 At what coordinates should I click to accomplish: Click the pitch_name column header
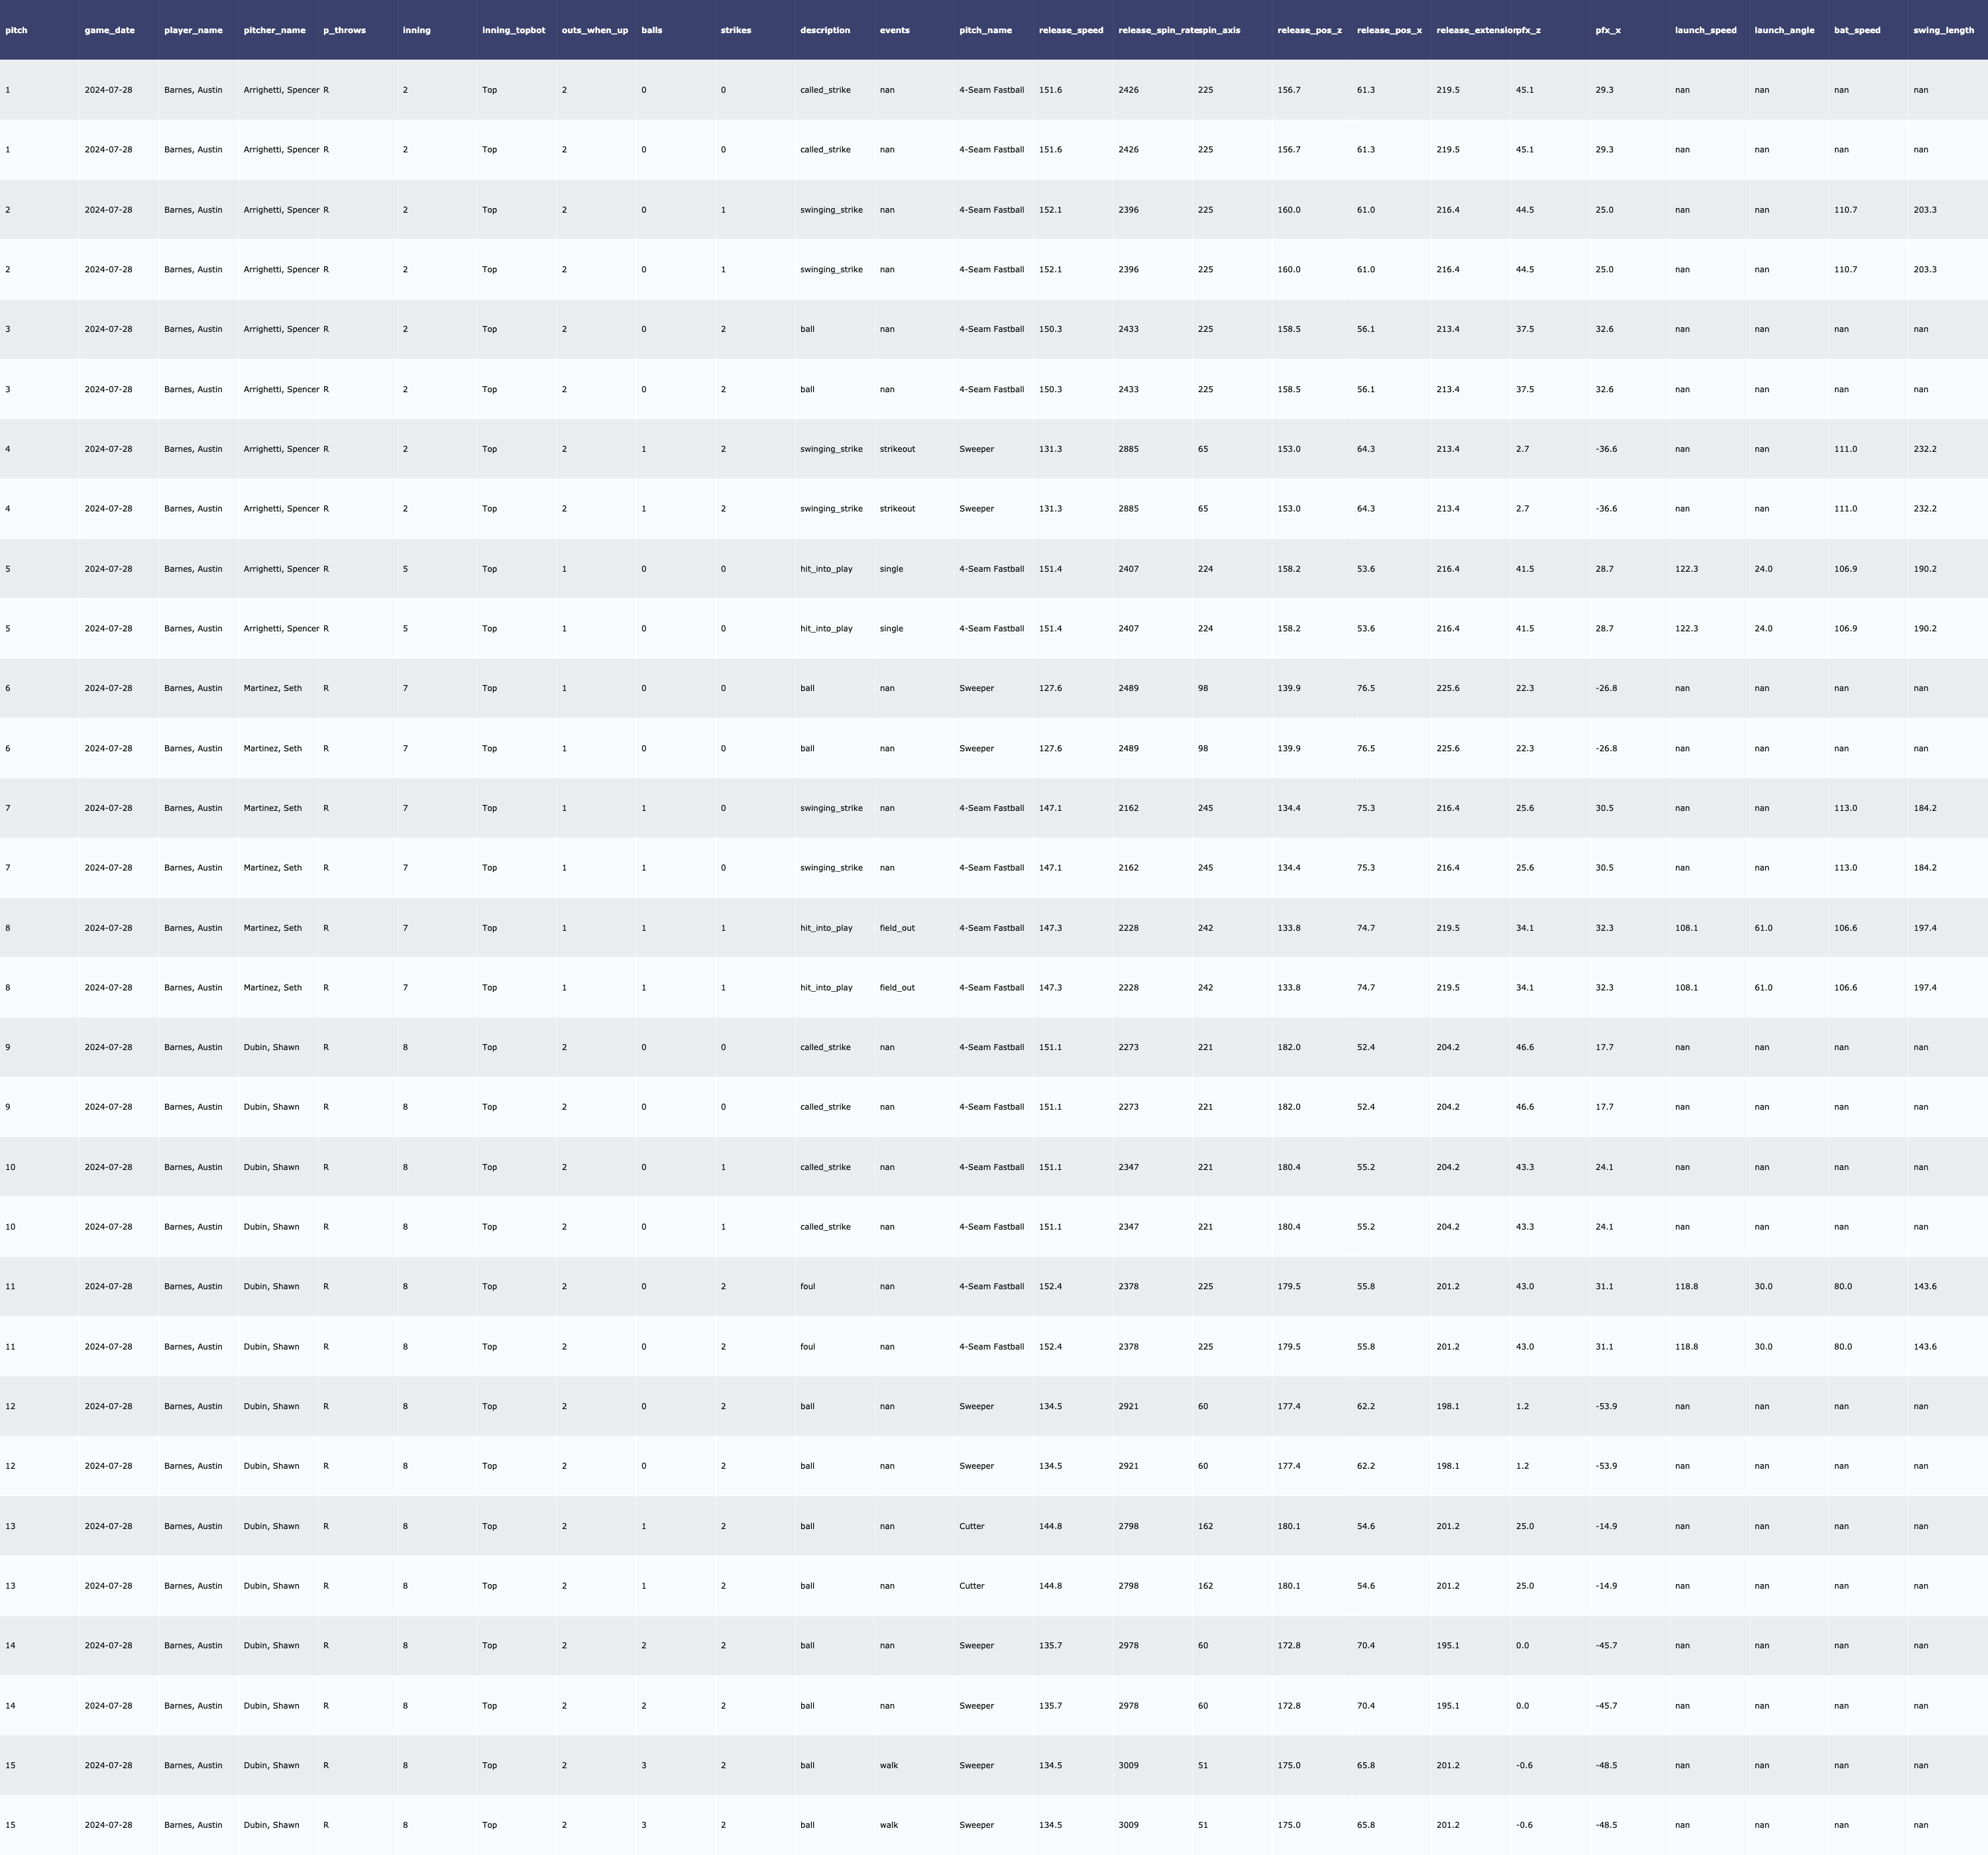point(986,30)
